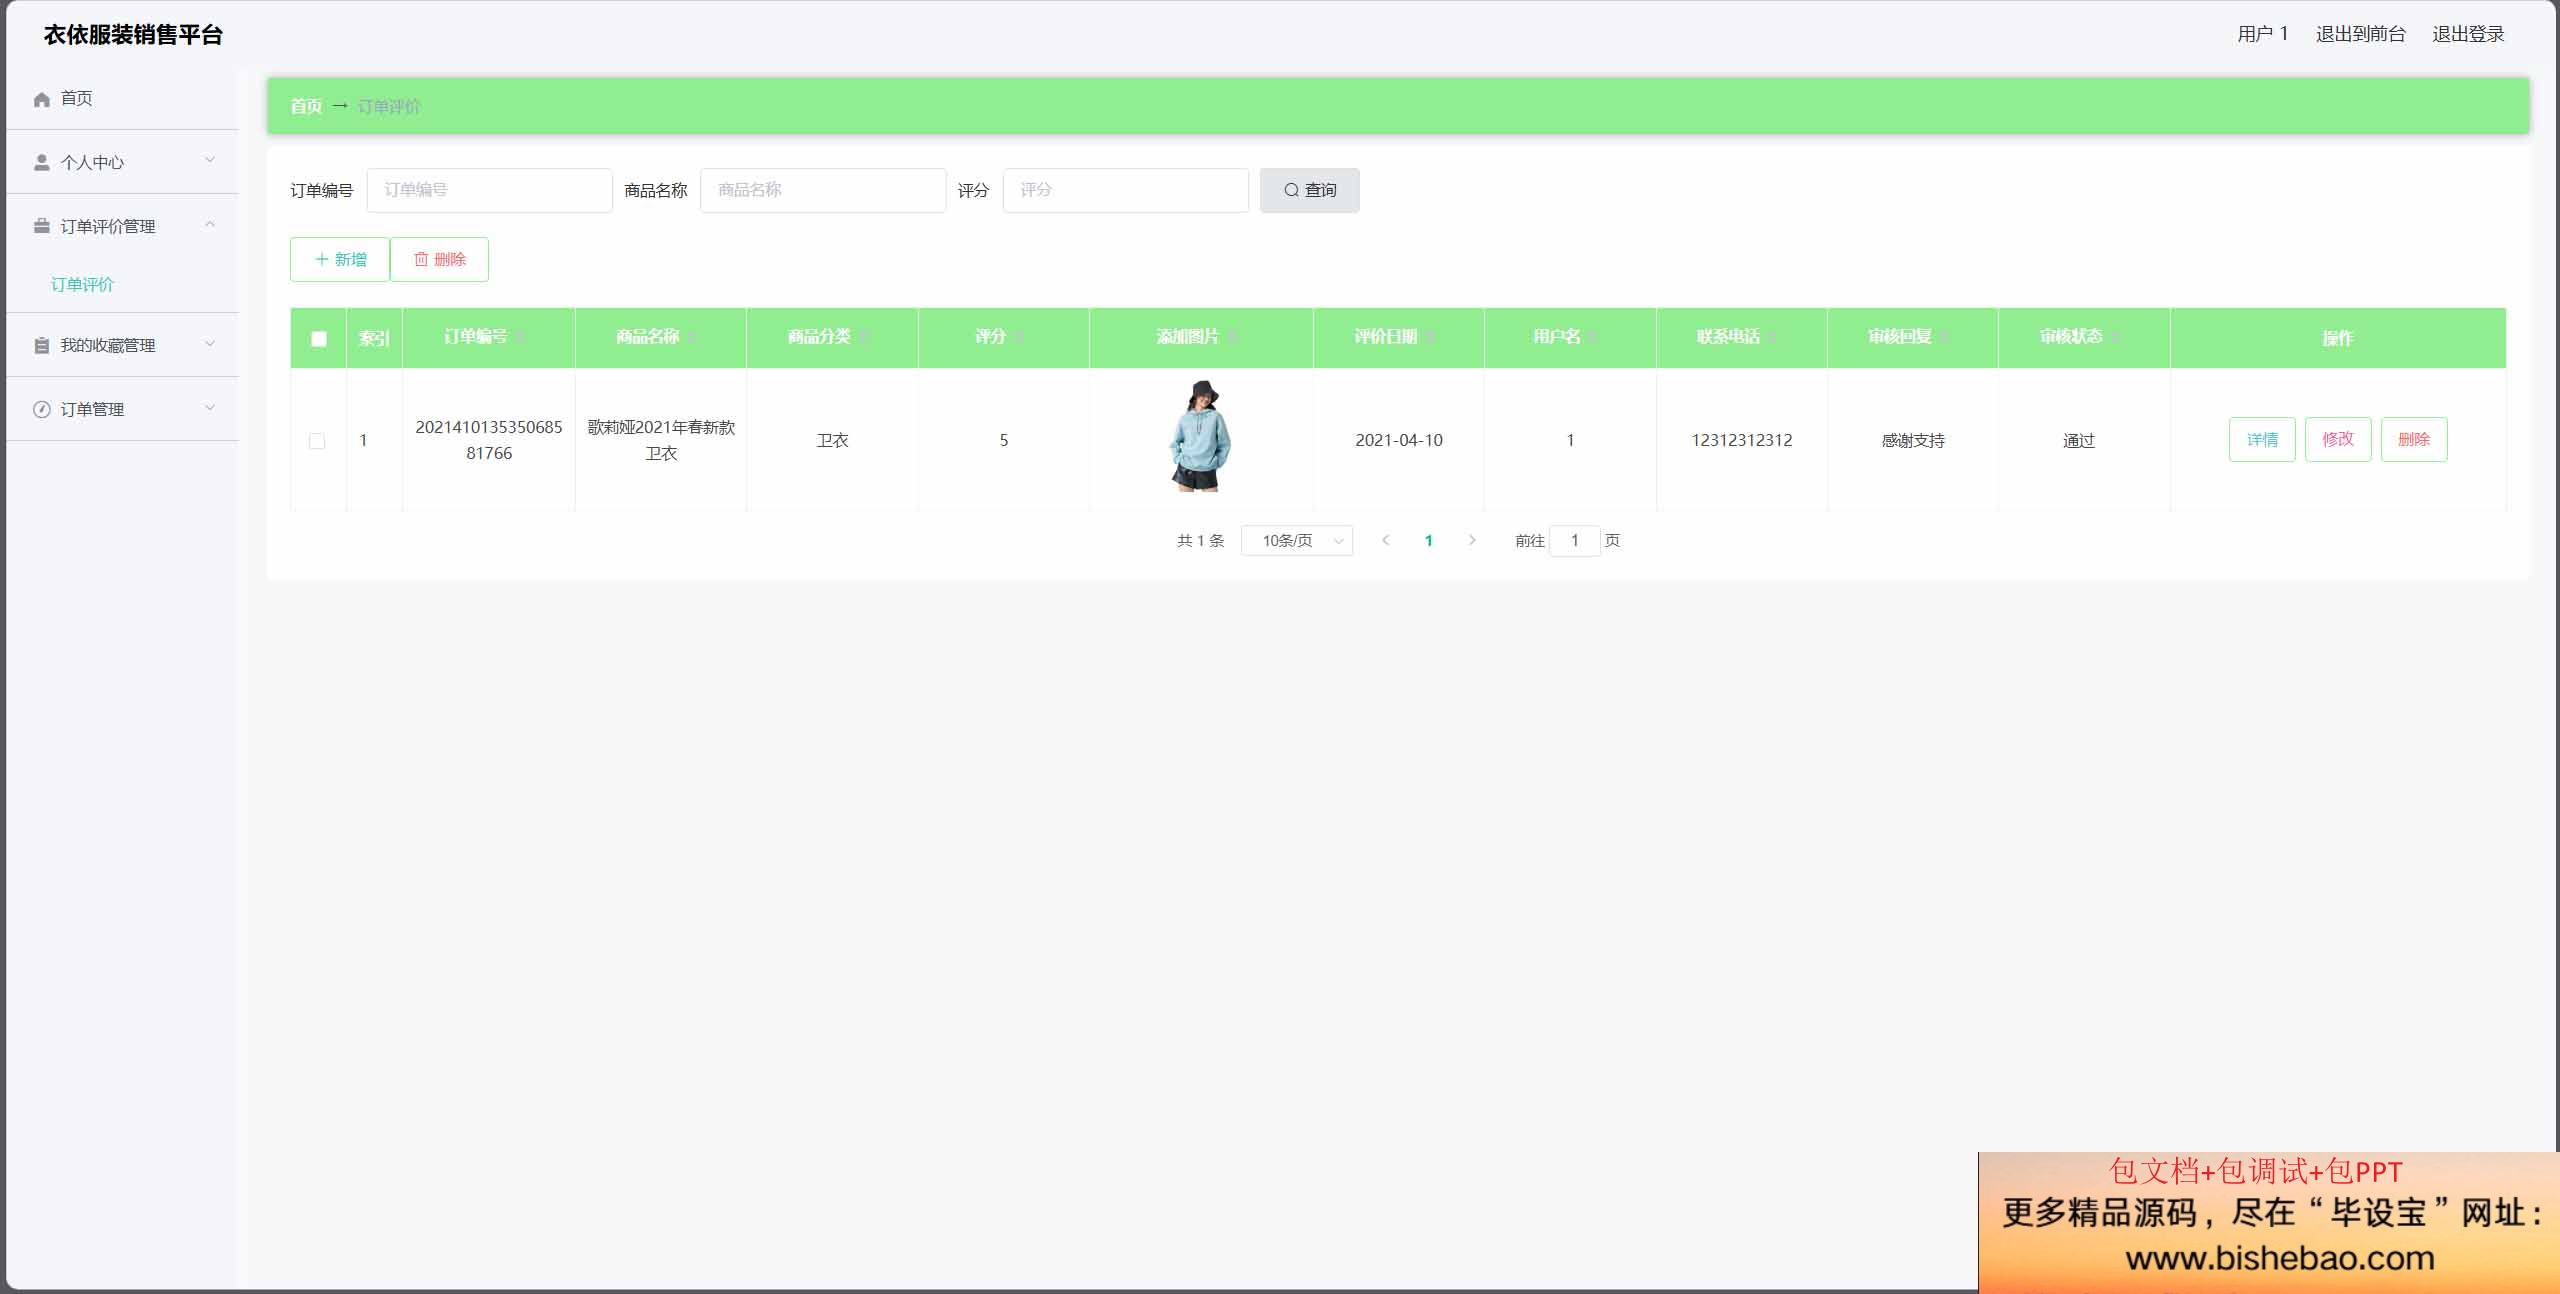Click the 衣依服装销售平台 title
Viewport: 2560px width, 1294px height.
pyautogui.click(x=133, y=35)
